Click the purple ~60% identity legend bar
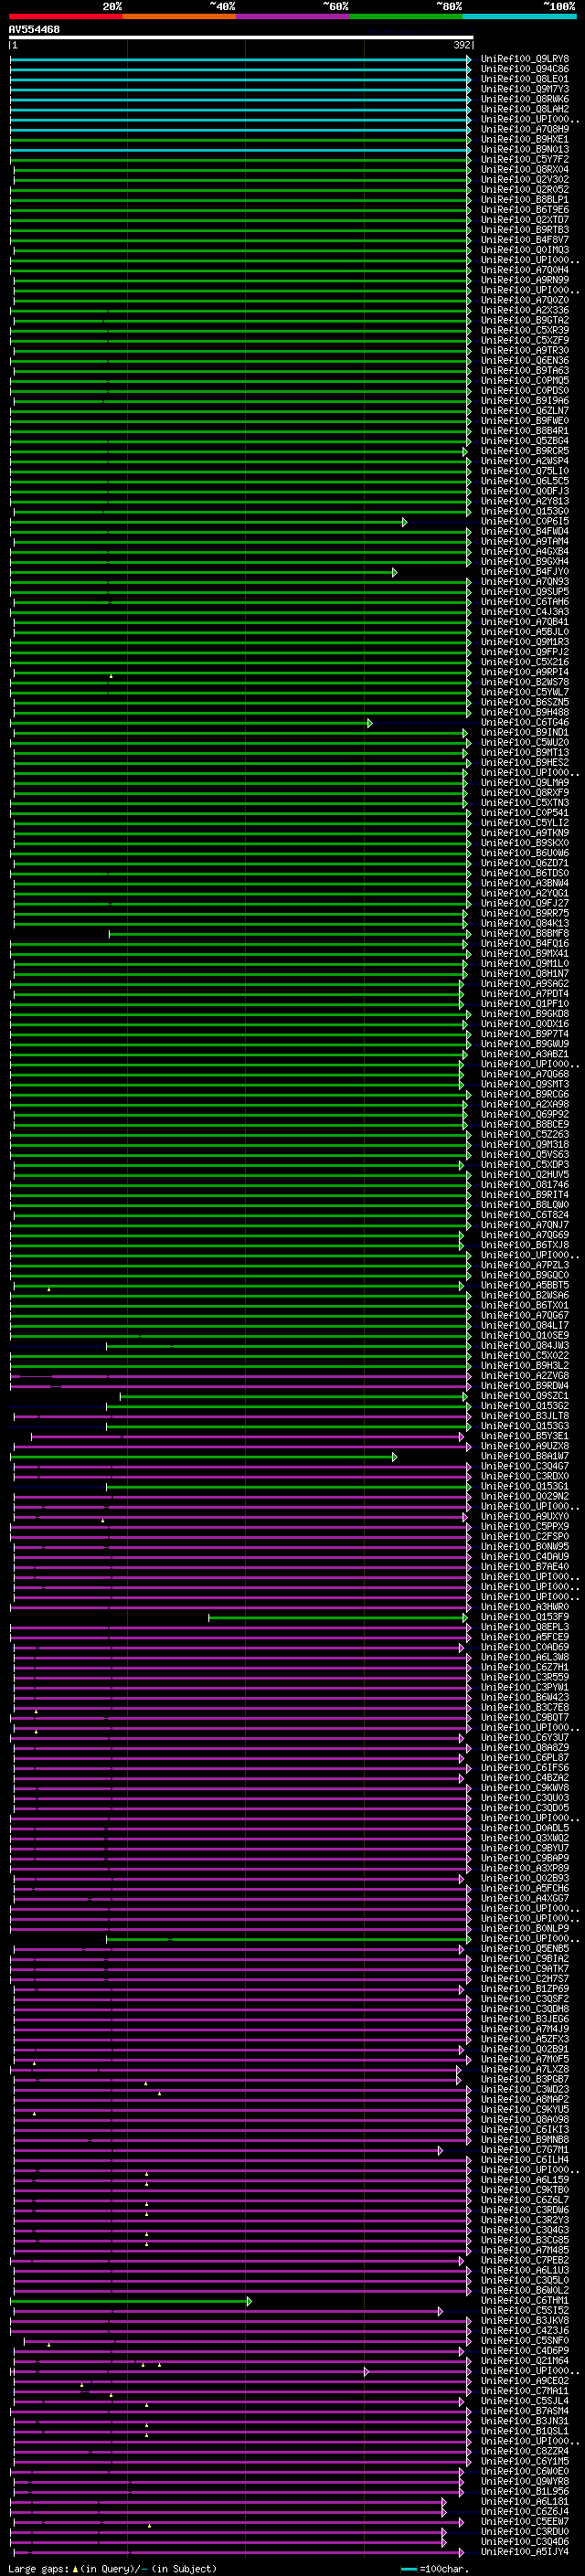Screen dimensions: 585x2576 (x=293, y=16)
